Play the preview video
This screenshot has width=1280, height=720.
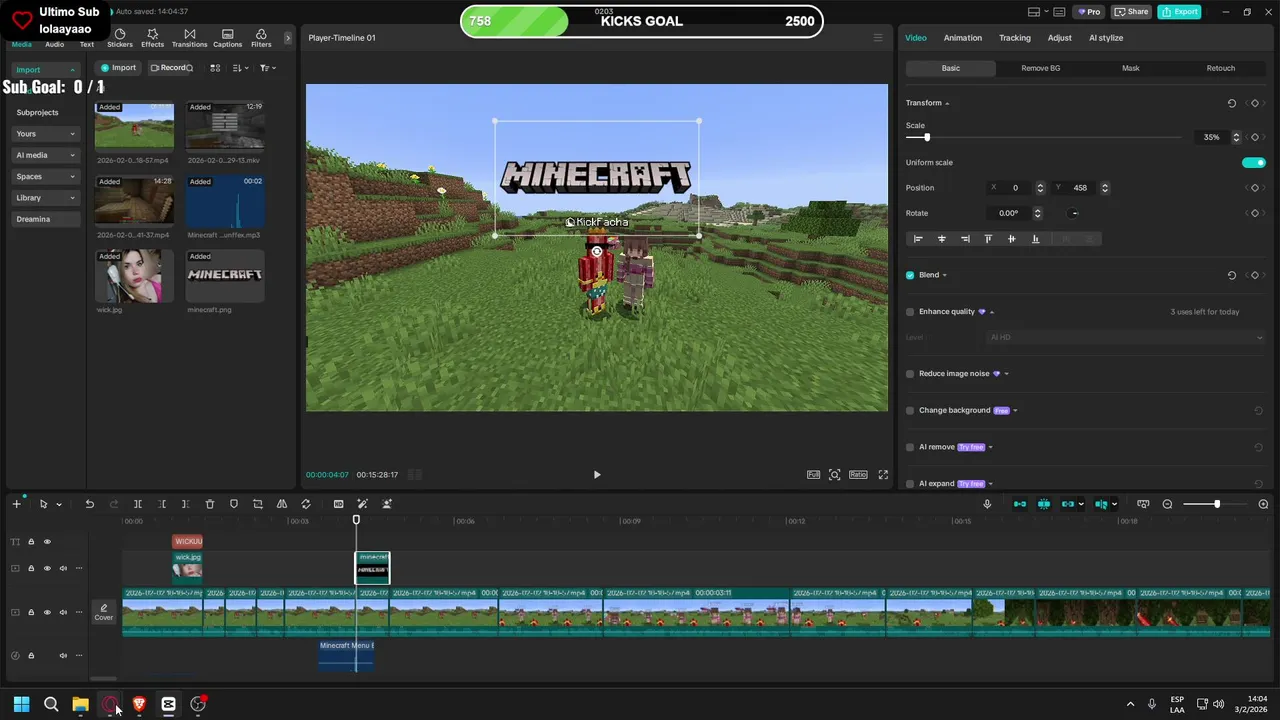click(x=597, y=475)
